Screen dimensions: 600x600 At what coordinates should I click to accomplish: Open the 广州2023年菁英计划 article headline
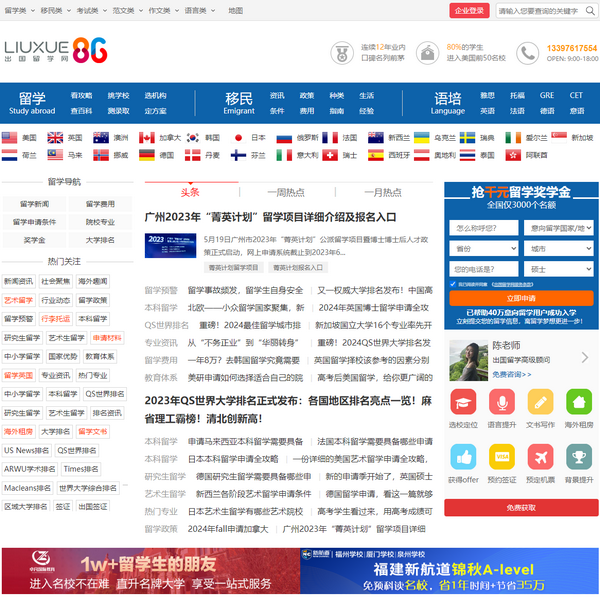click(270, 216)
